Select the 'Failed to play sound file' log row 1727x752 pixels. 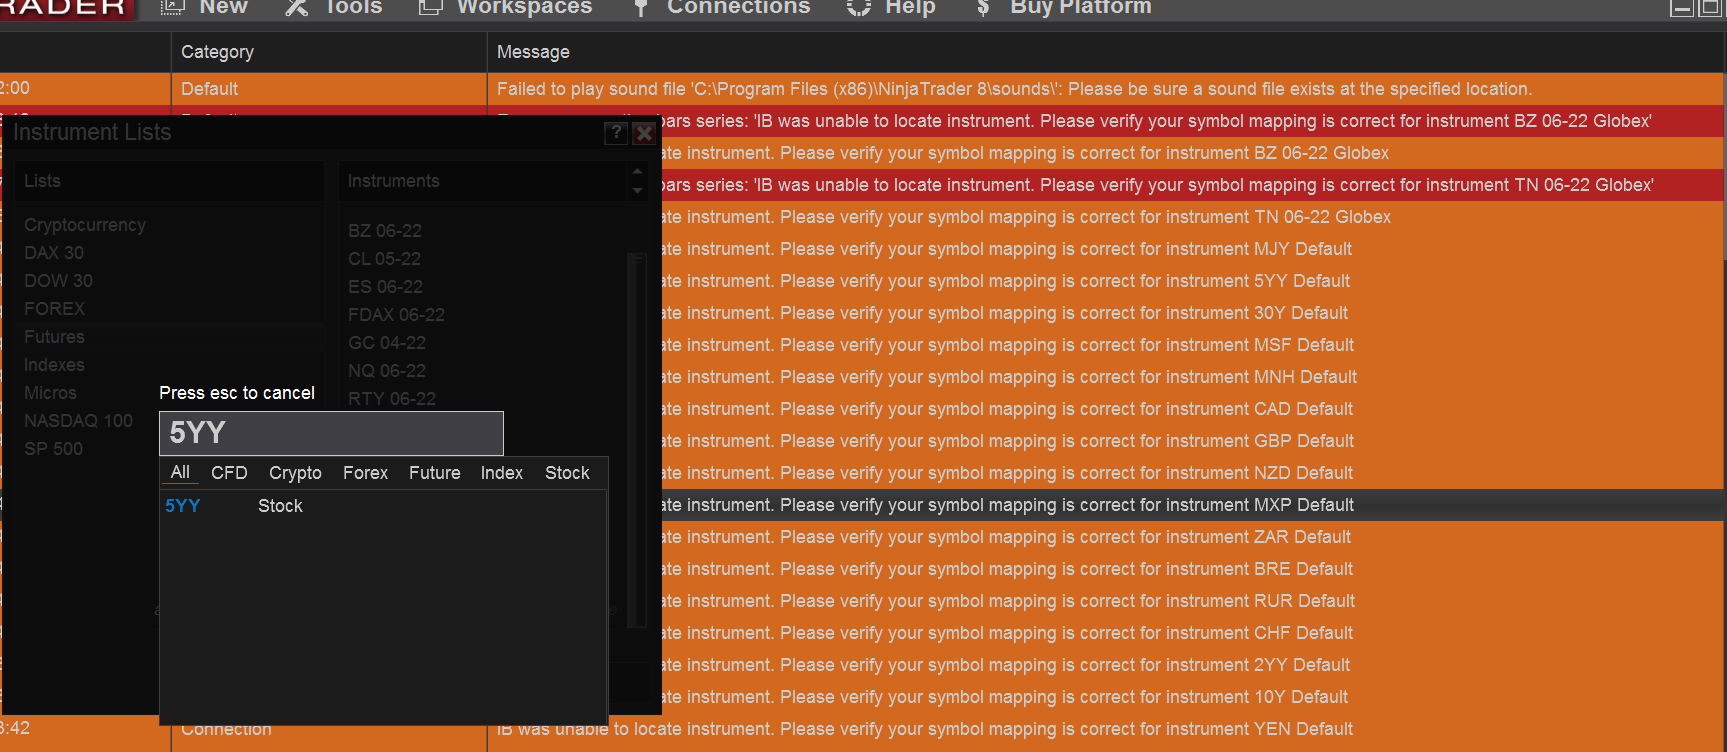(862, 89)
